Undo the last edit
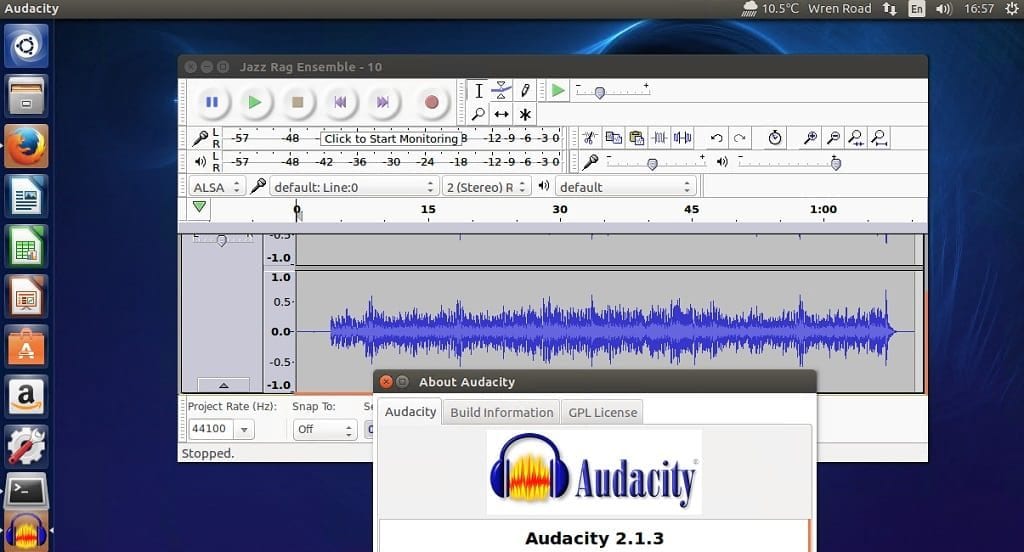Image resolution: width=1024 pixels, height=552 pixels. [x=716, y=138]
